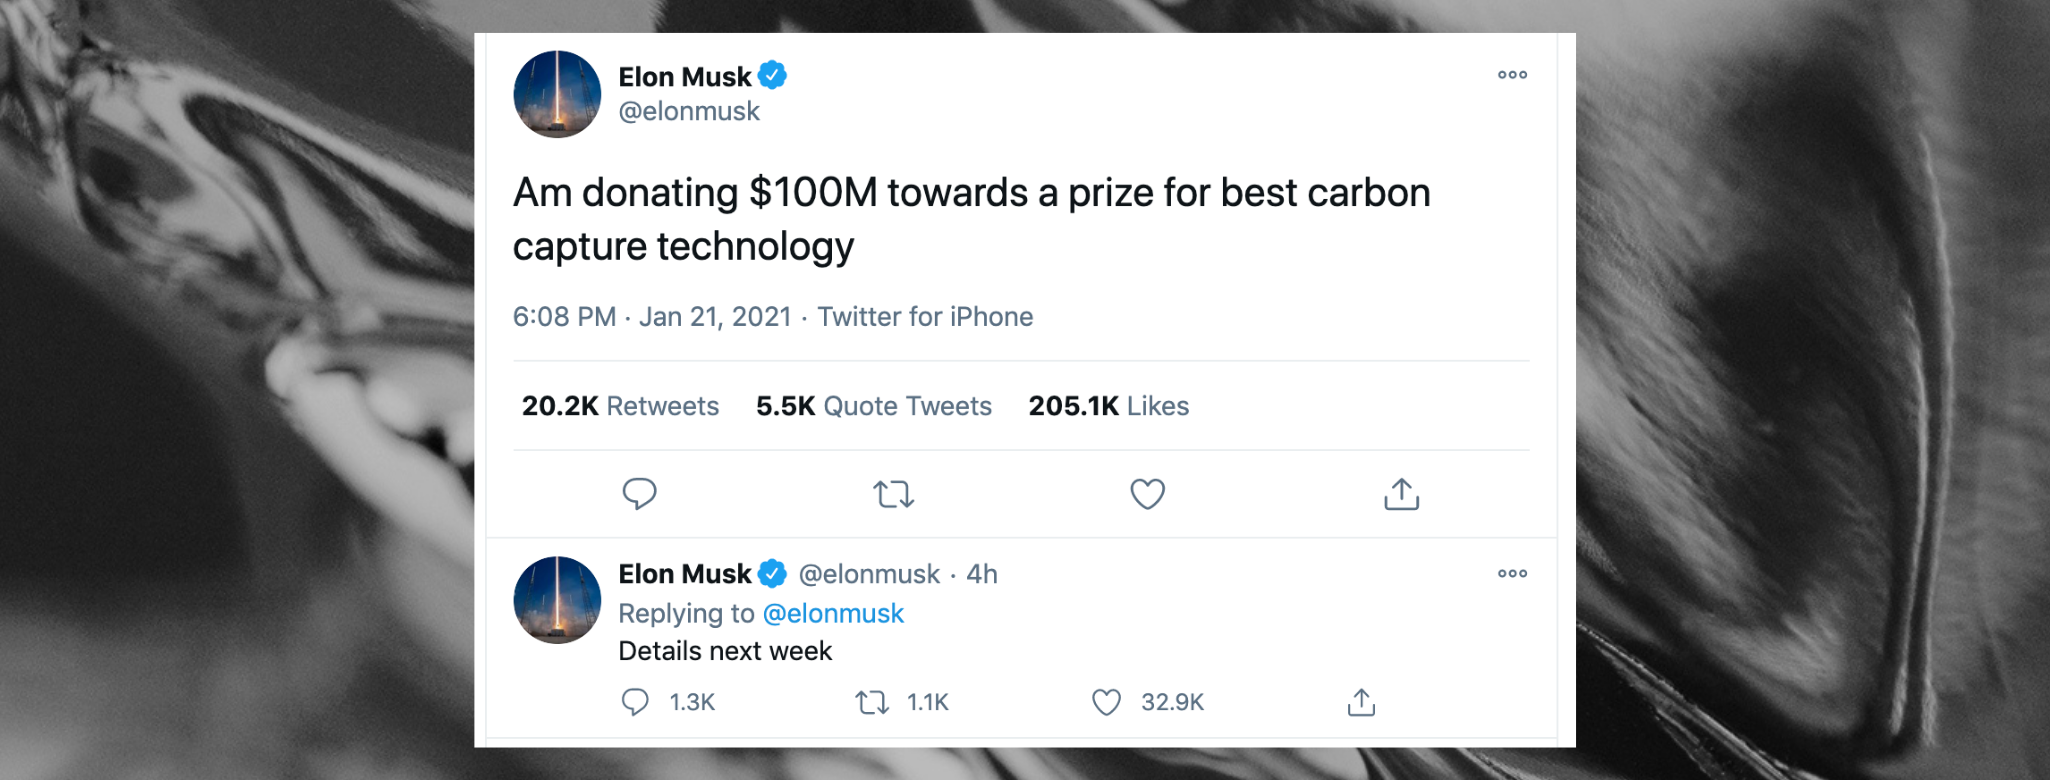Retweet the 'Details next week' reply

[872, 703]
